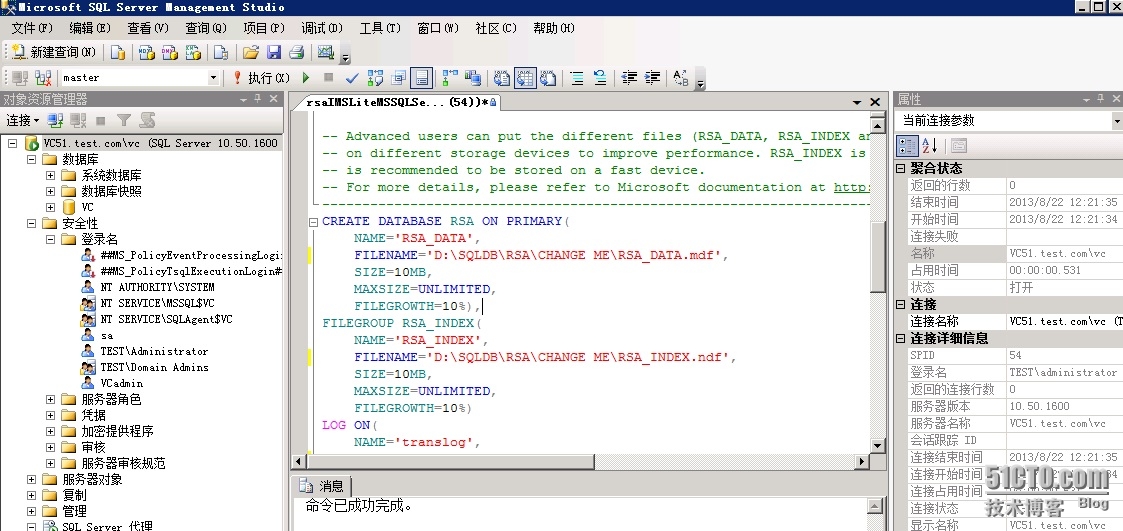Switch to the 消息 results tab
Screen dimensions: 1123x531
pos(324,486)
